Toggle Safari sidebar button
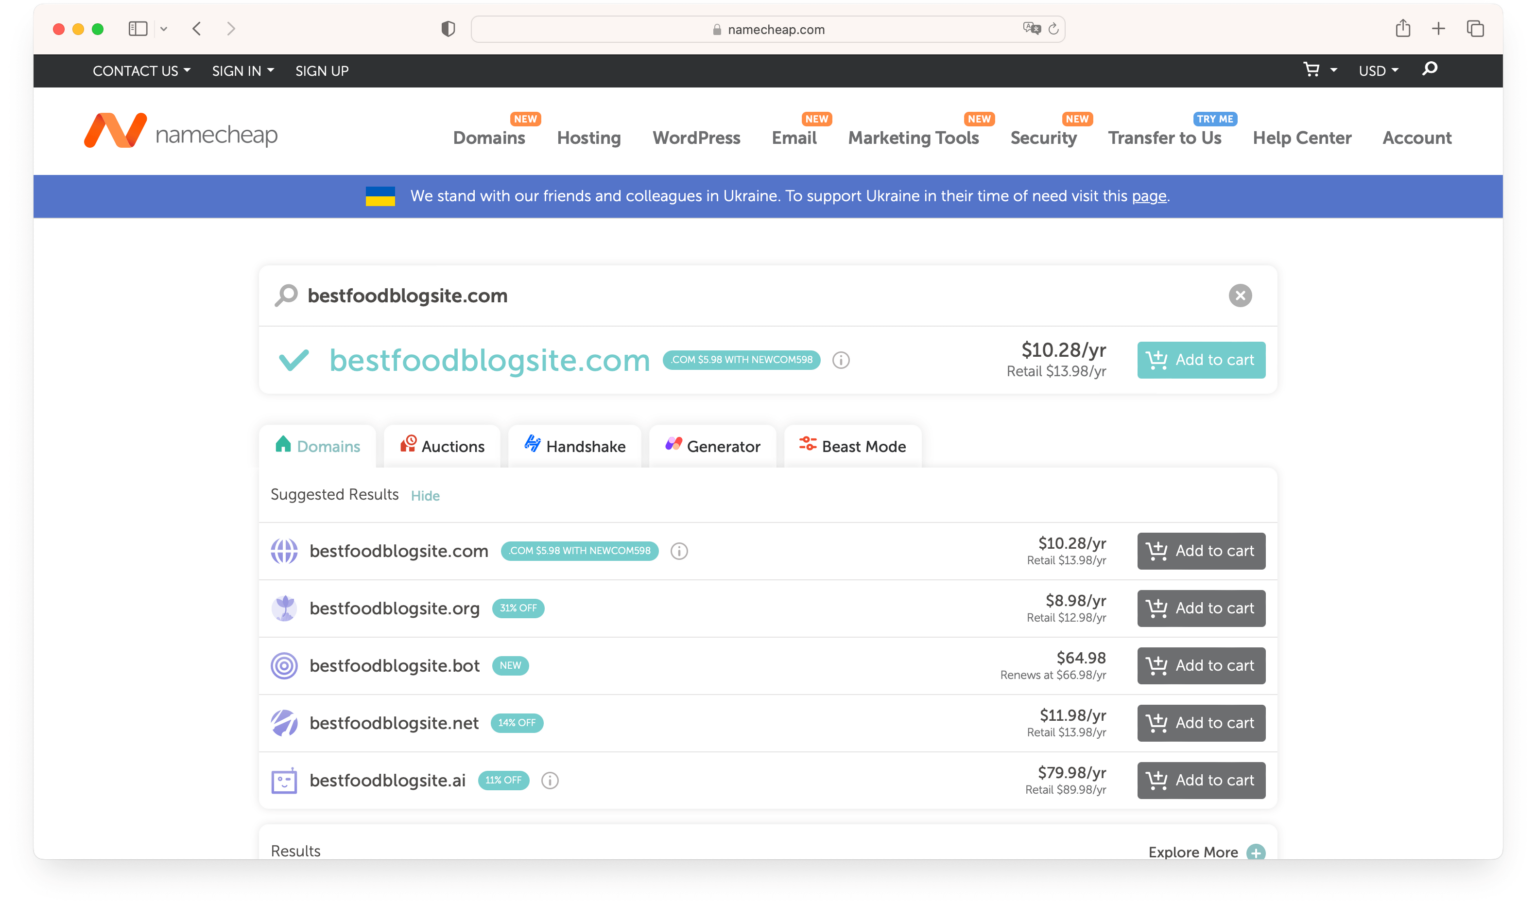The width and height of the screenshot is (1536, 904). 138,29
